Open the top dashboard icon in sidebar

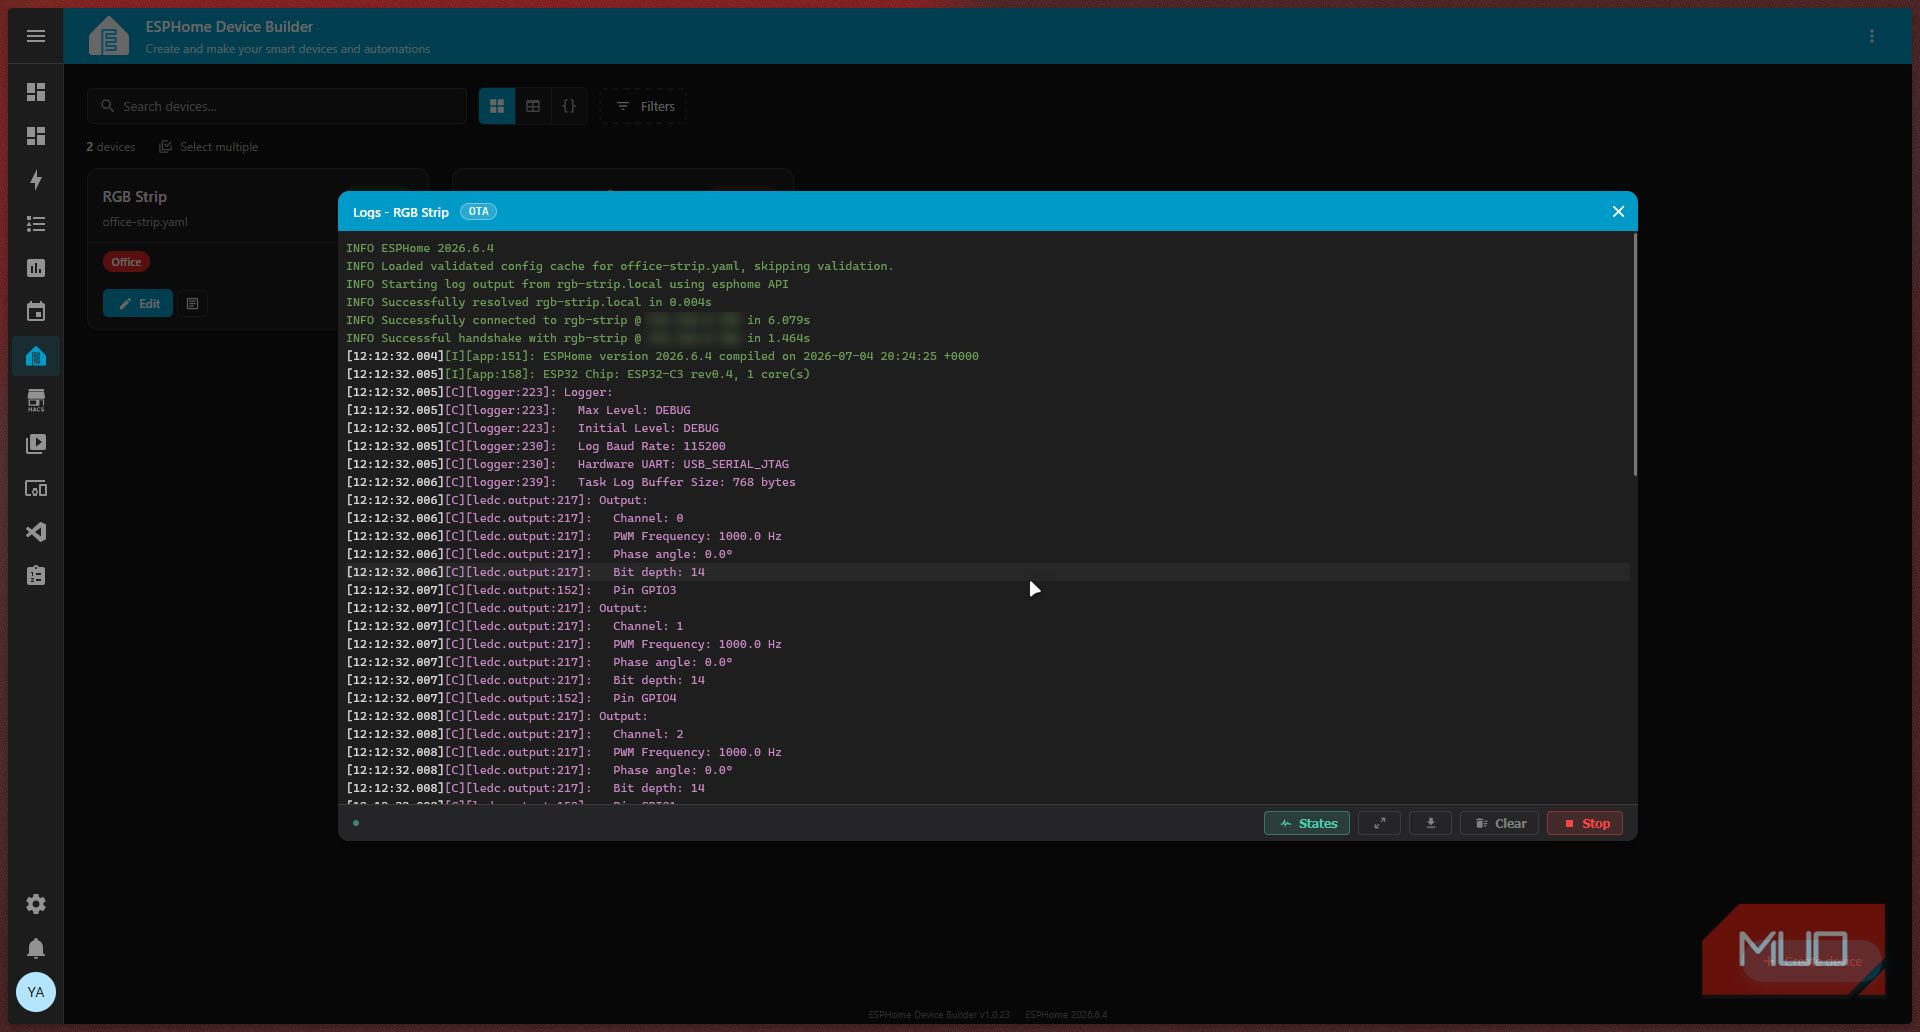(36, 92)
